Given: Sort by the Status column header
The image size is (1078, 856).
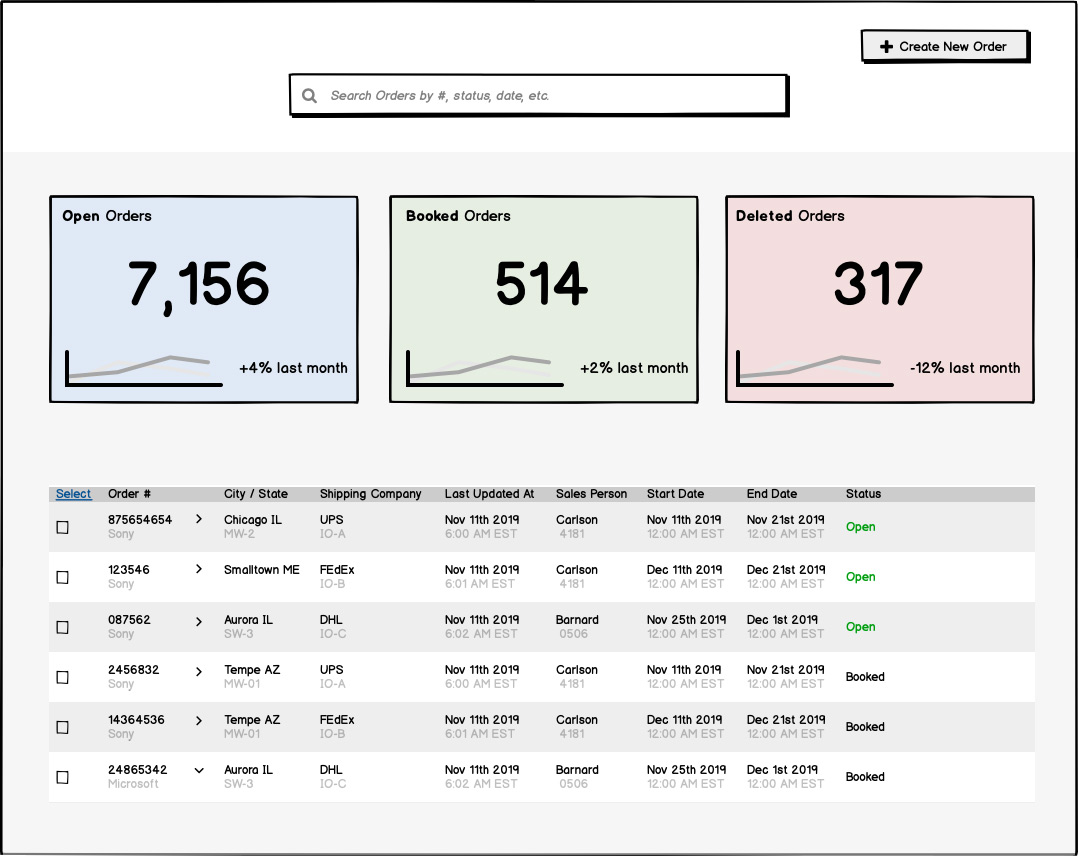Looking at the screenshot, I should click(x=863, y=494).
